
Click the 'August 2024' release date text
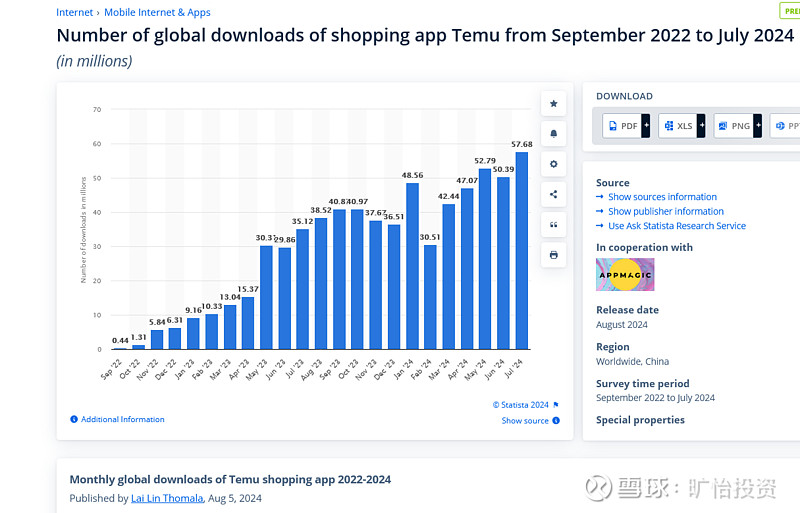coord(621,325)
